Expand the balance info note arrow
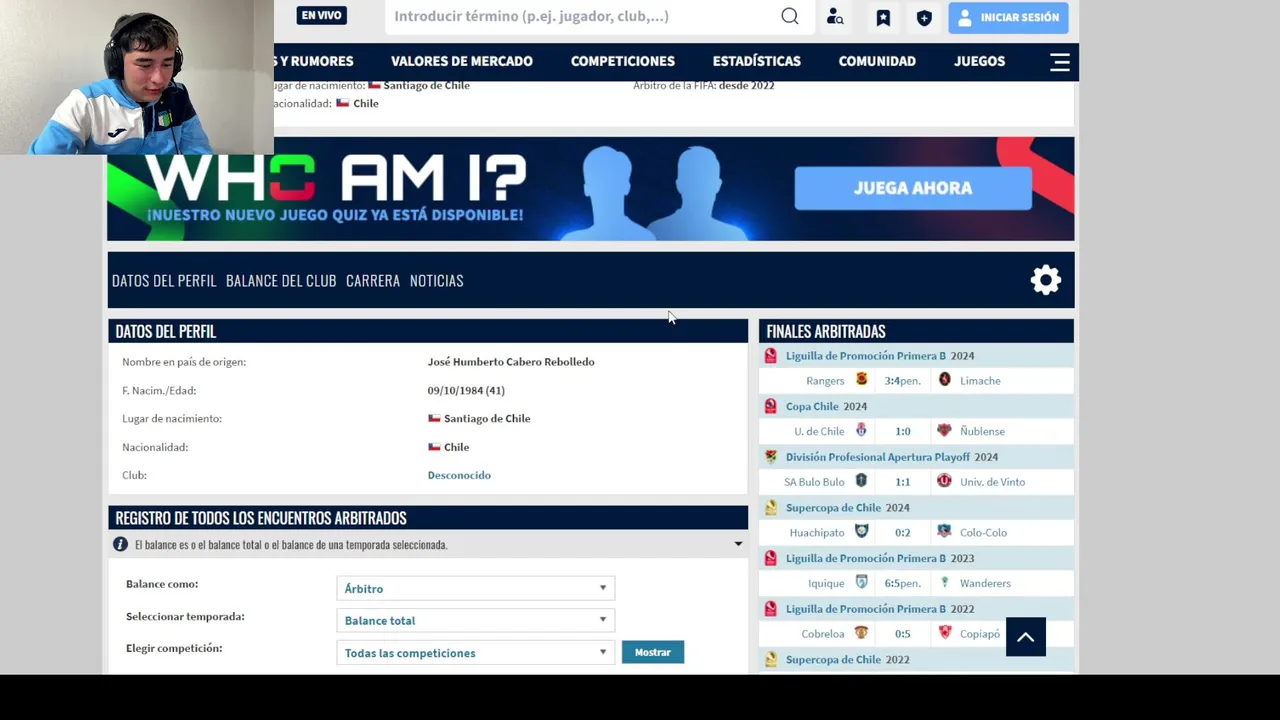 [738, 544]
